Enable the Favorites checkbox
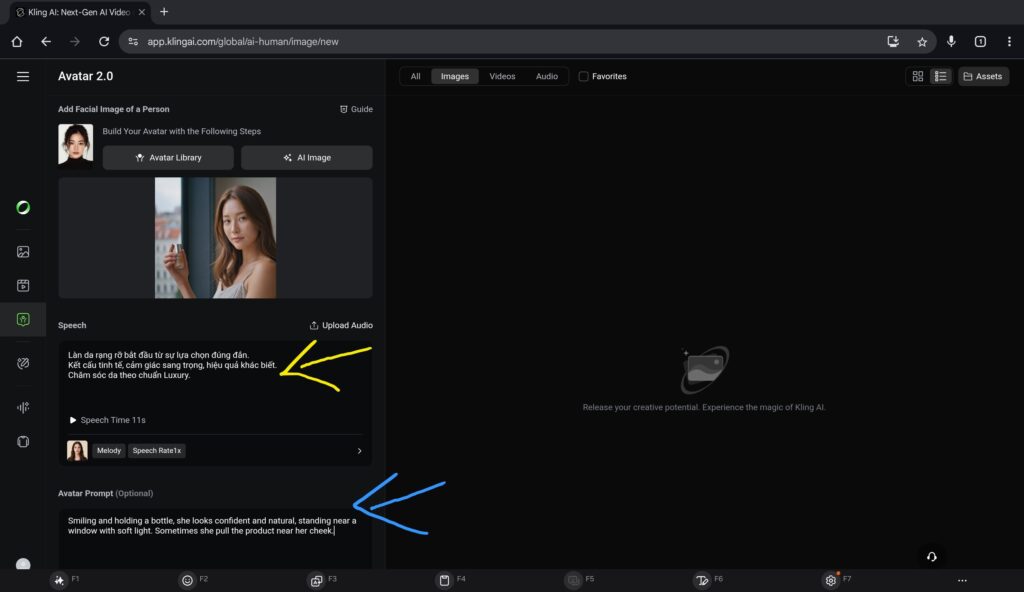The height and width of the screenshot is (592, 1024). (x=584, y=76)
